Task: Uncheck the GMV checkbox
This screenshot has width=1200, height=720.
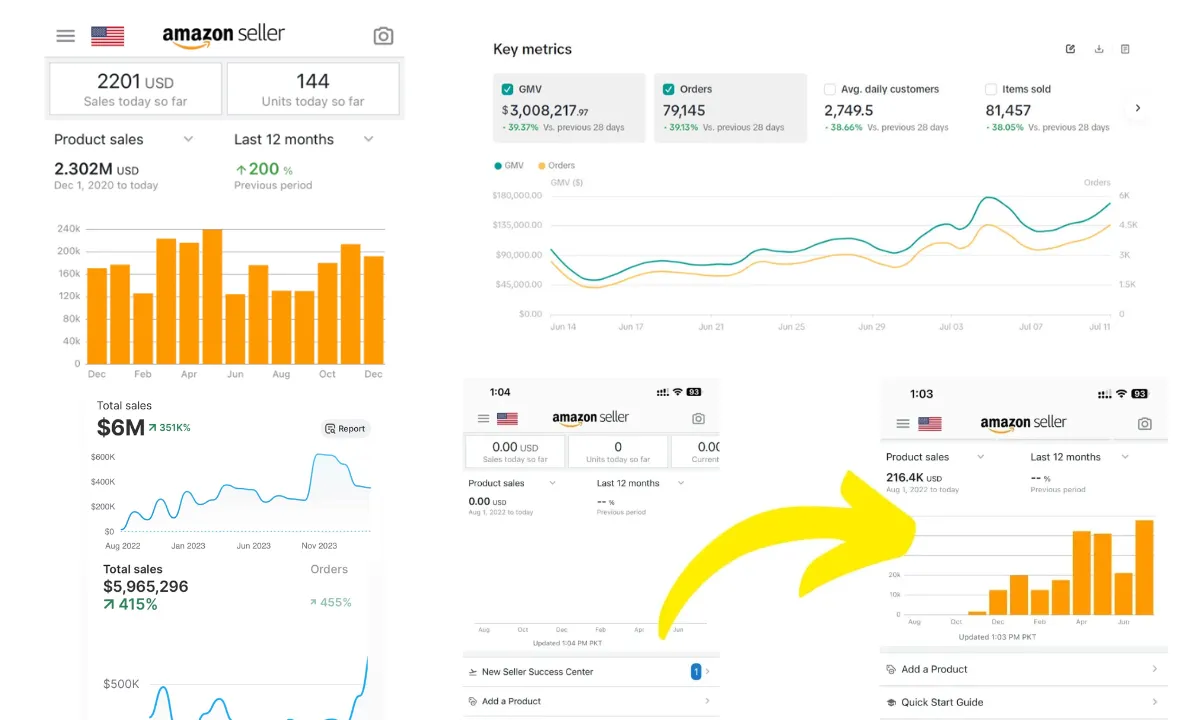Action: pyautogui.click(x=508, y=89)
